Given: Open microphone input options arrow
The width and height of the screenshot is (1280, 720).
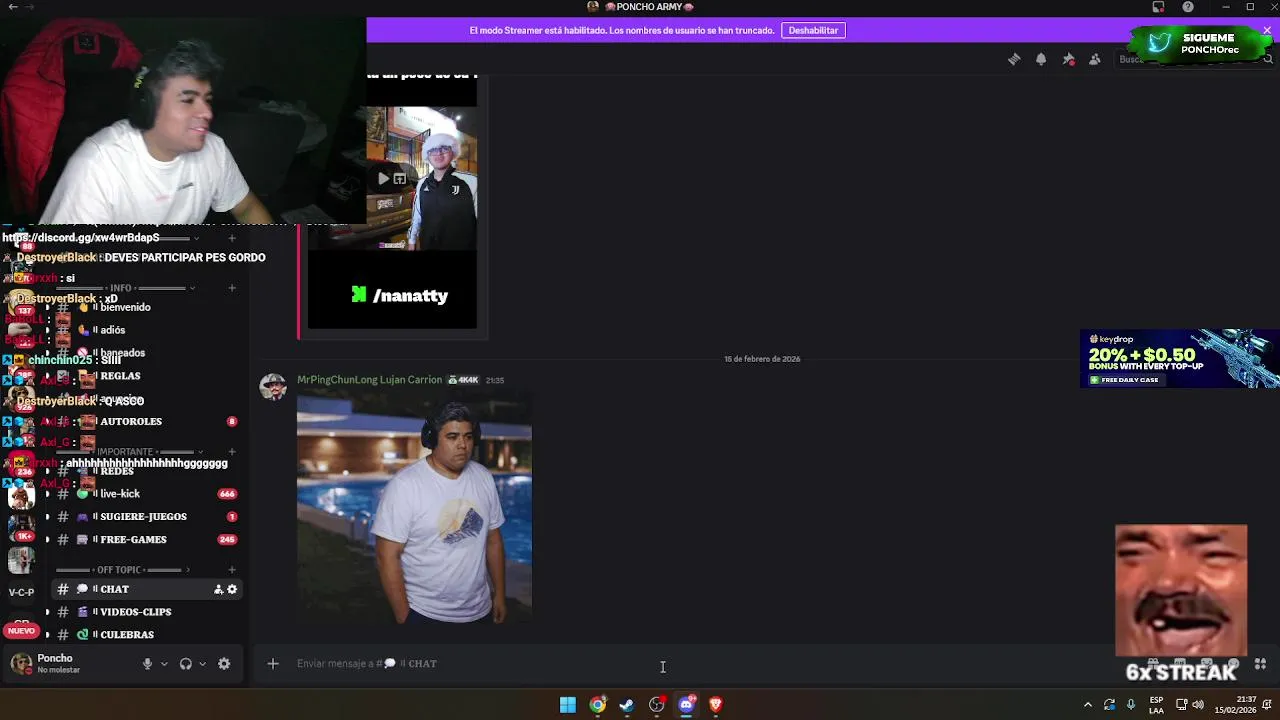Looking at the screenshot, I should pos(164,663).
